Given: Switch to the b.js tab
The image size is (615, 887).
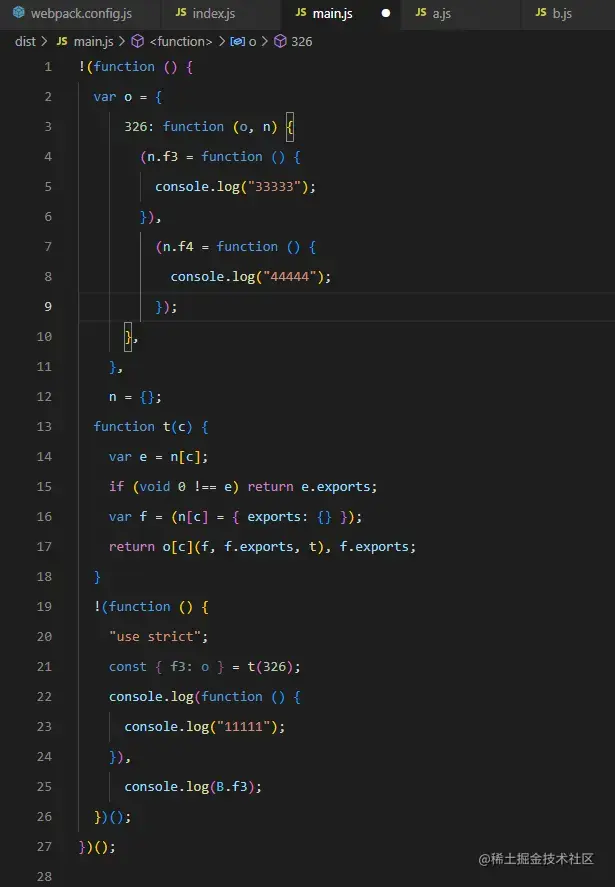Looking at the screenshot, I should click(x=562, y=13).
